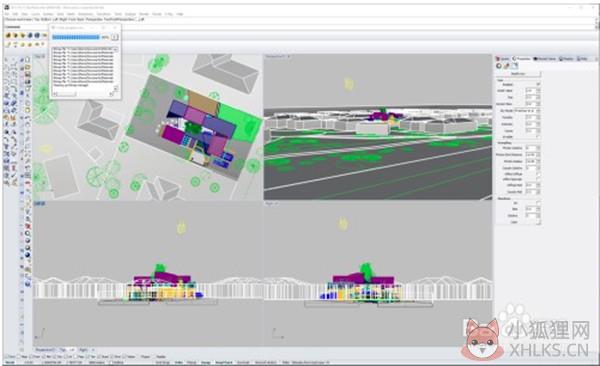Click the object properties circle icon
600x366 pixels.
pos(499,66)
